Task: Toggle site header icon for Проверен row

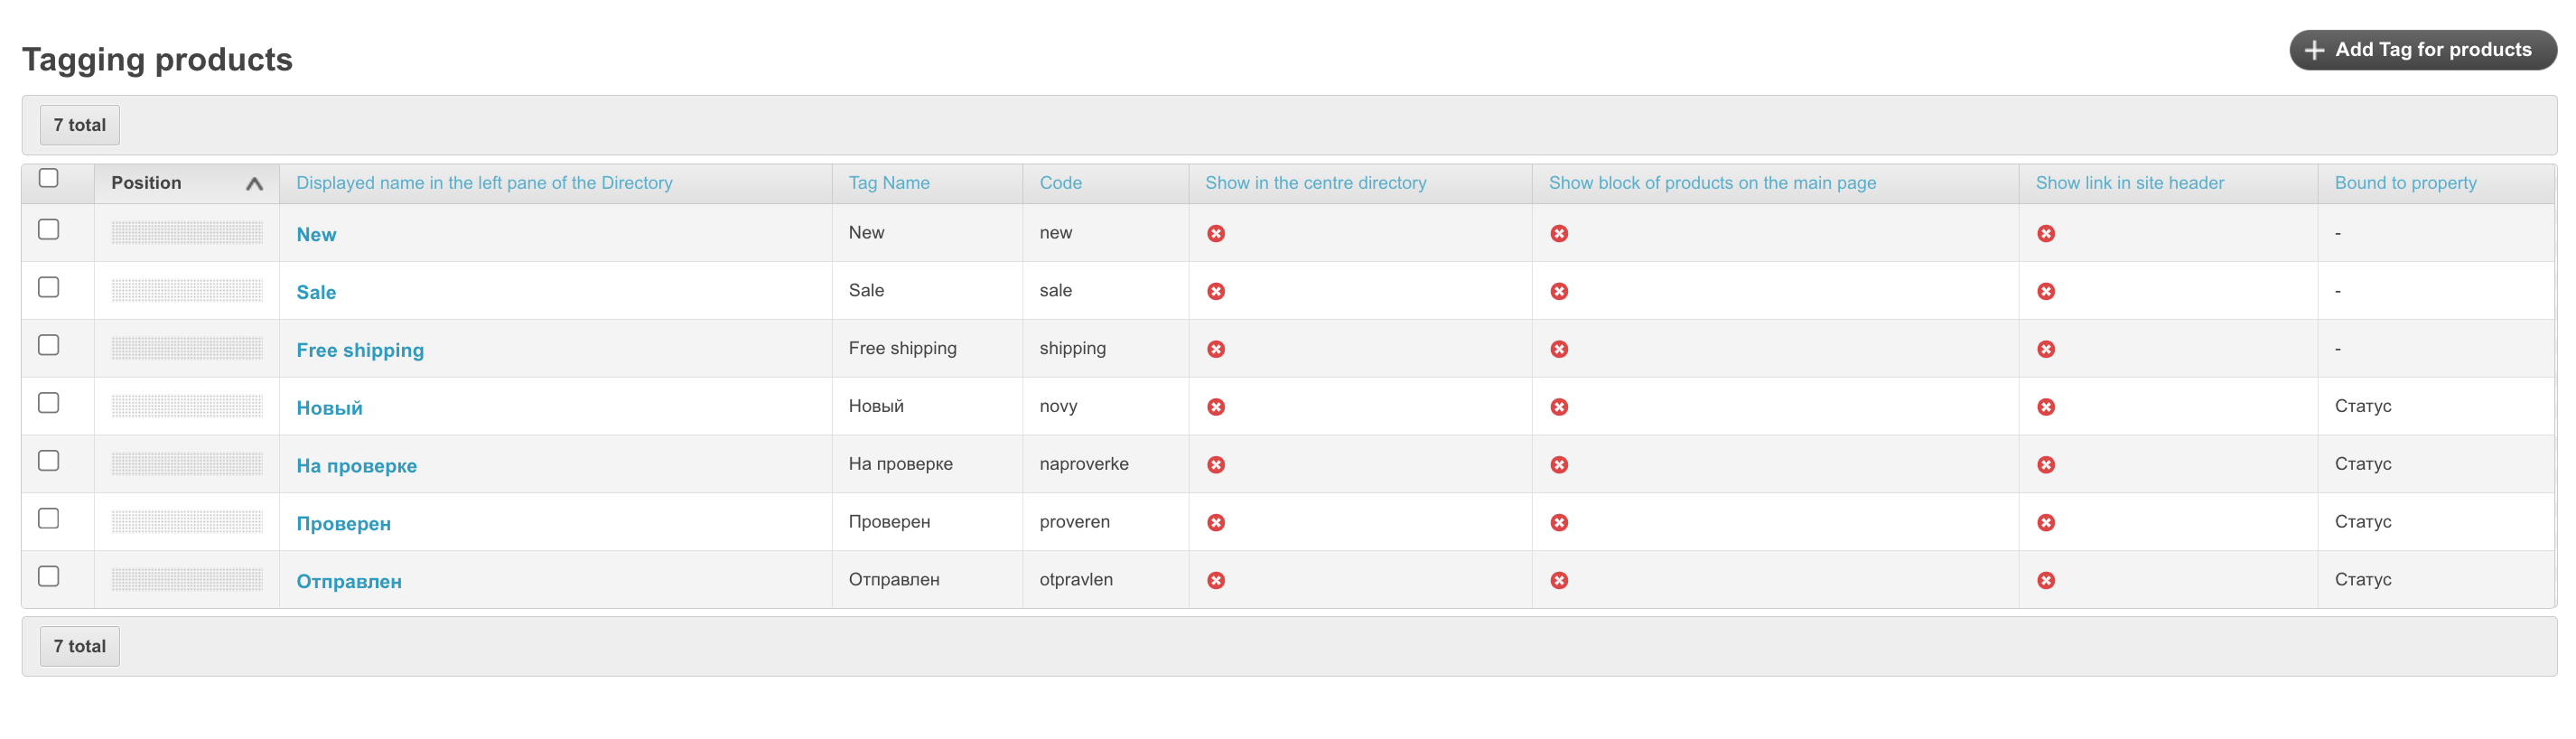Action: click(2045, 523)
